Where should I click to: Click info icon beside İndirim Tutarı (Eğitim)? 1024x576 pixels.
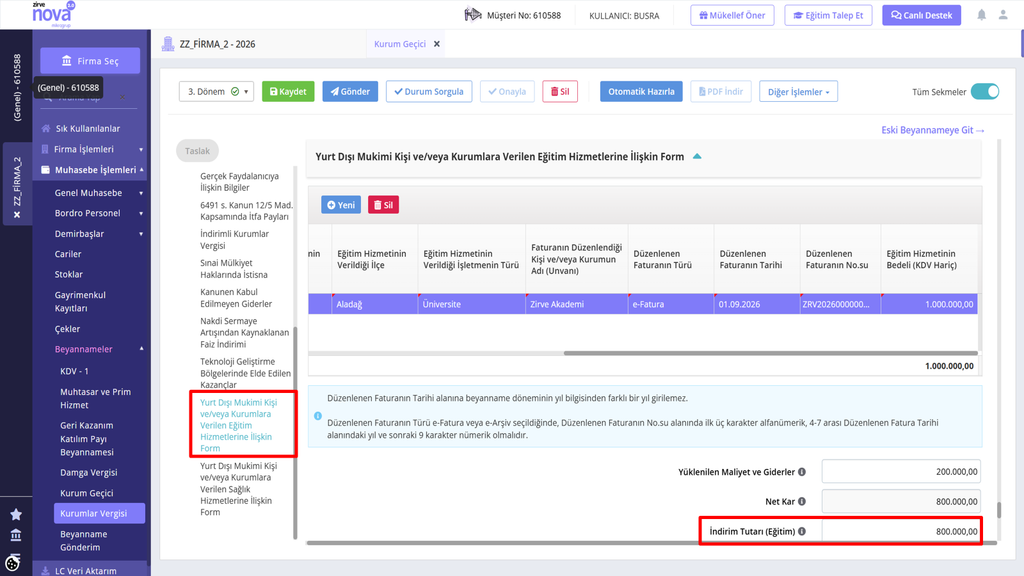pyautogui.click(x=802, y=532)
